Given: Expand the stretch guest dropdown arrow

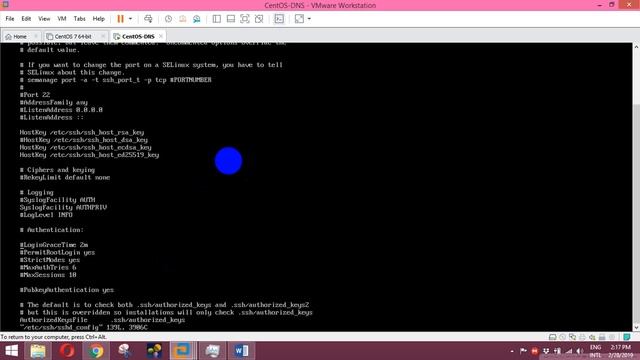Looking at the screenshot, I should click(309, 19).
